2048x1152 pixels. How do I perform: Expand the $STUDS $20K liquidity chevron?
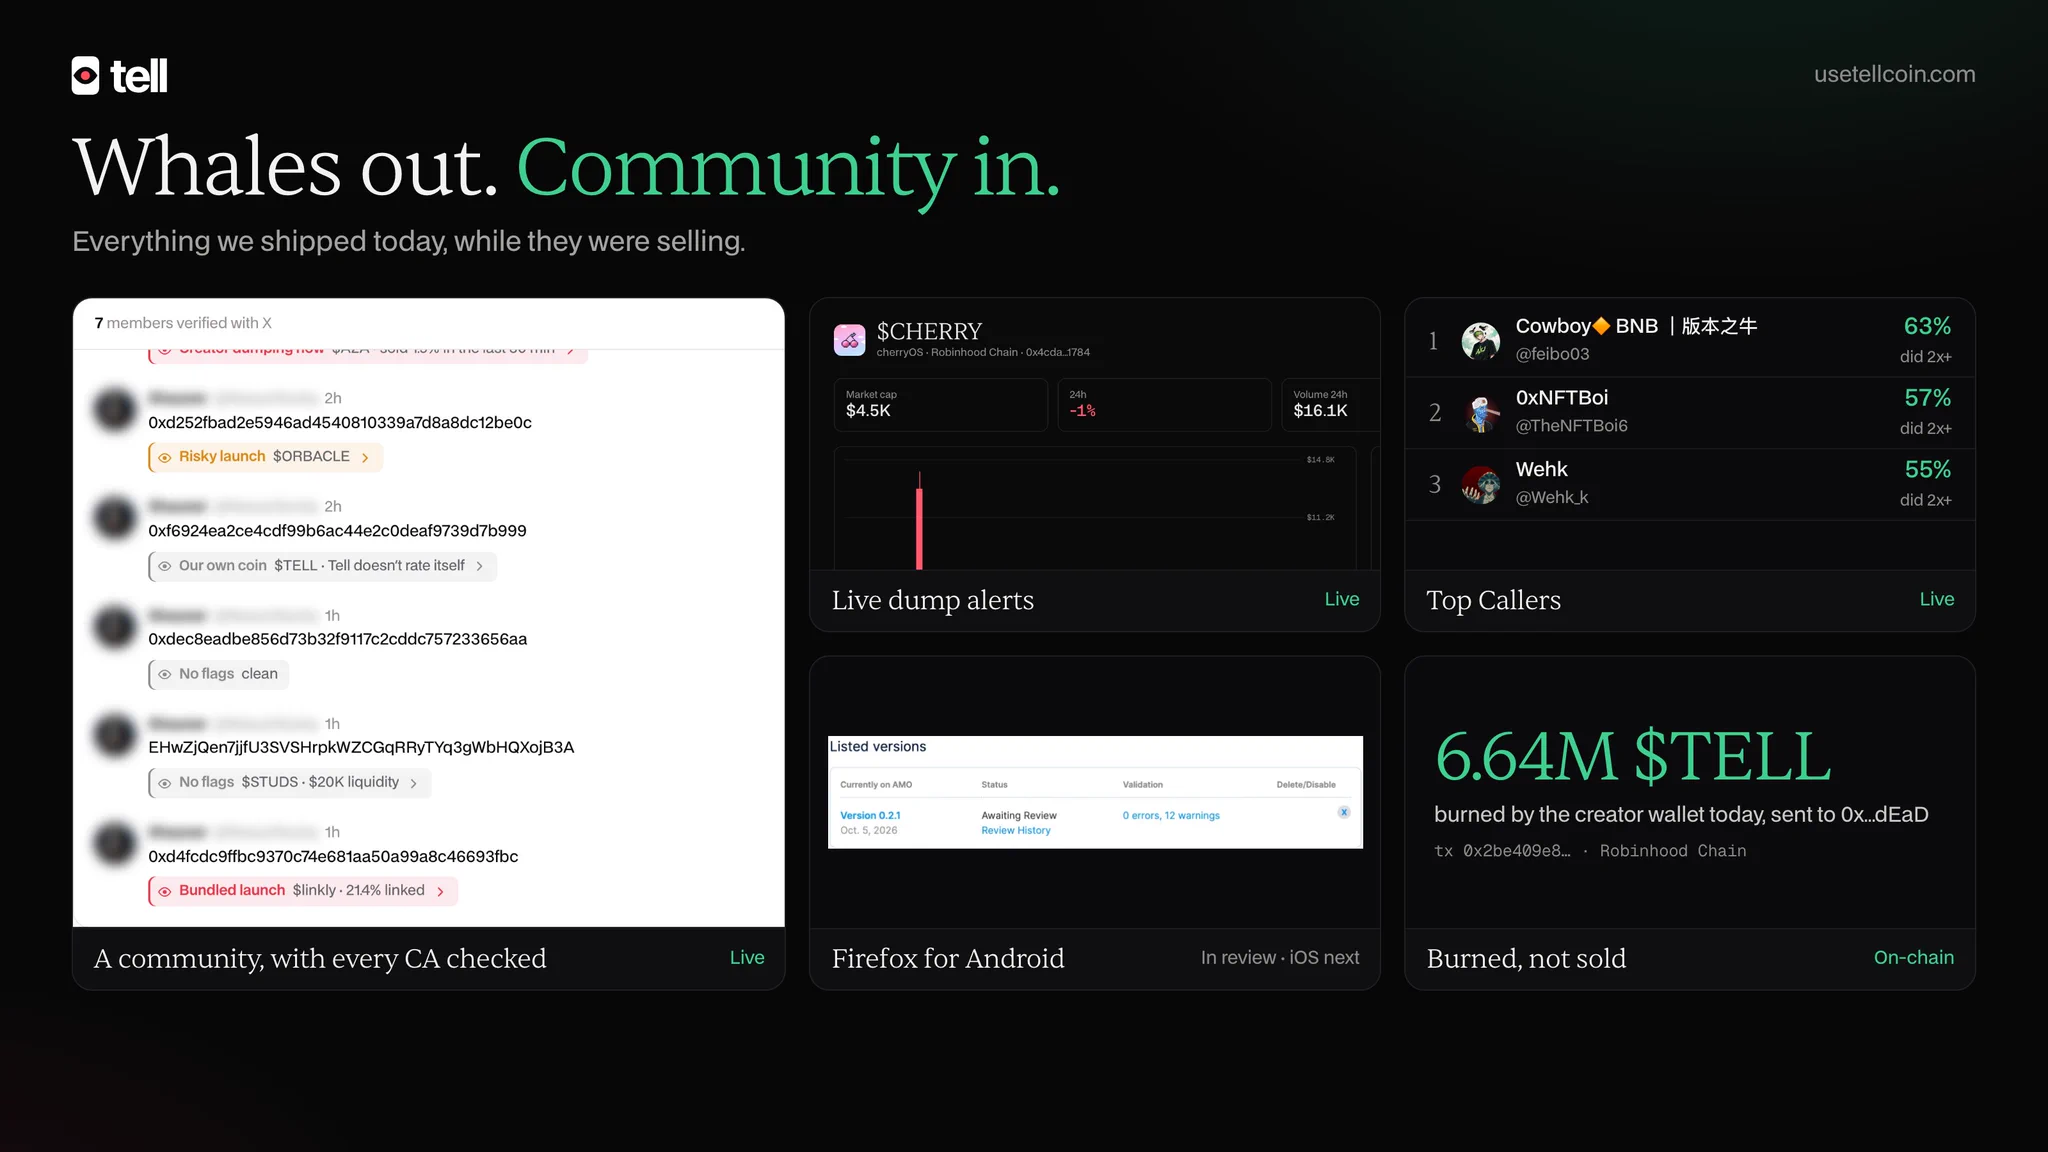pyautogui.click(x=414, y=783)
